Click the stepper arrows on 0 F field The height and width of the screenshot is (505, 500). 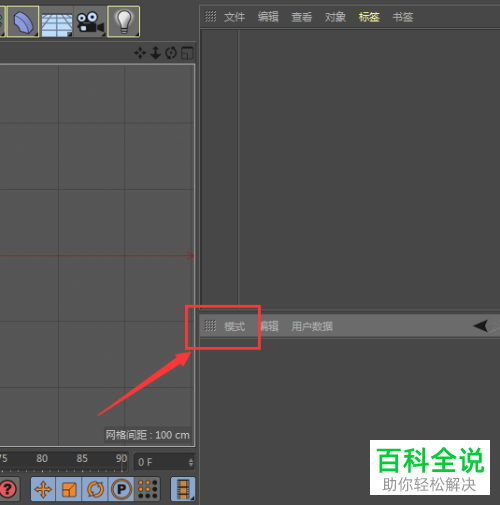pos(191,462)
